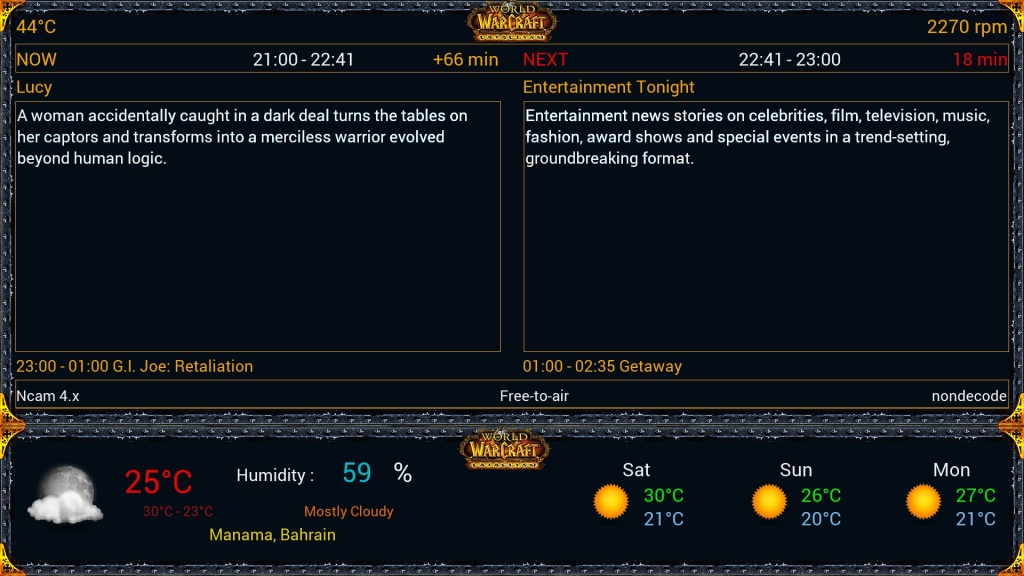Click the Lucy description text box
The image size is (1024, 576).
click(258, 226)
